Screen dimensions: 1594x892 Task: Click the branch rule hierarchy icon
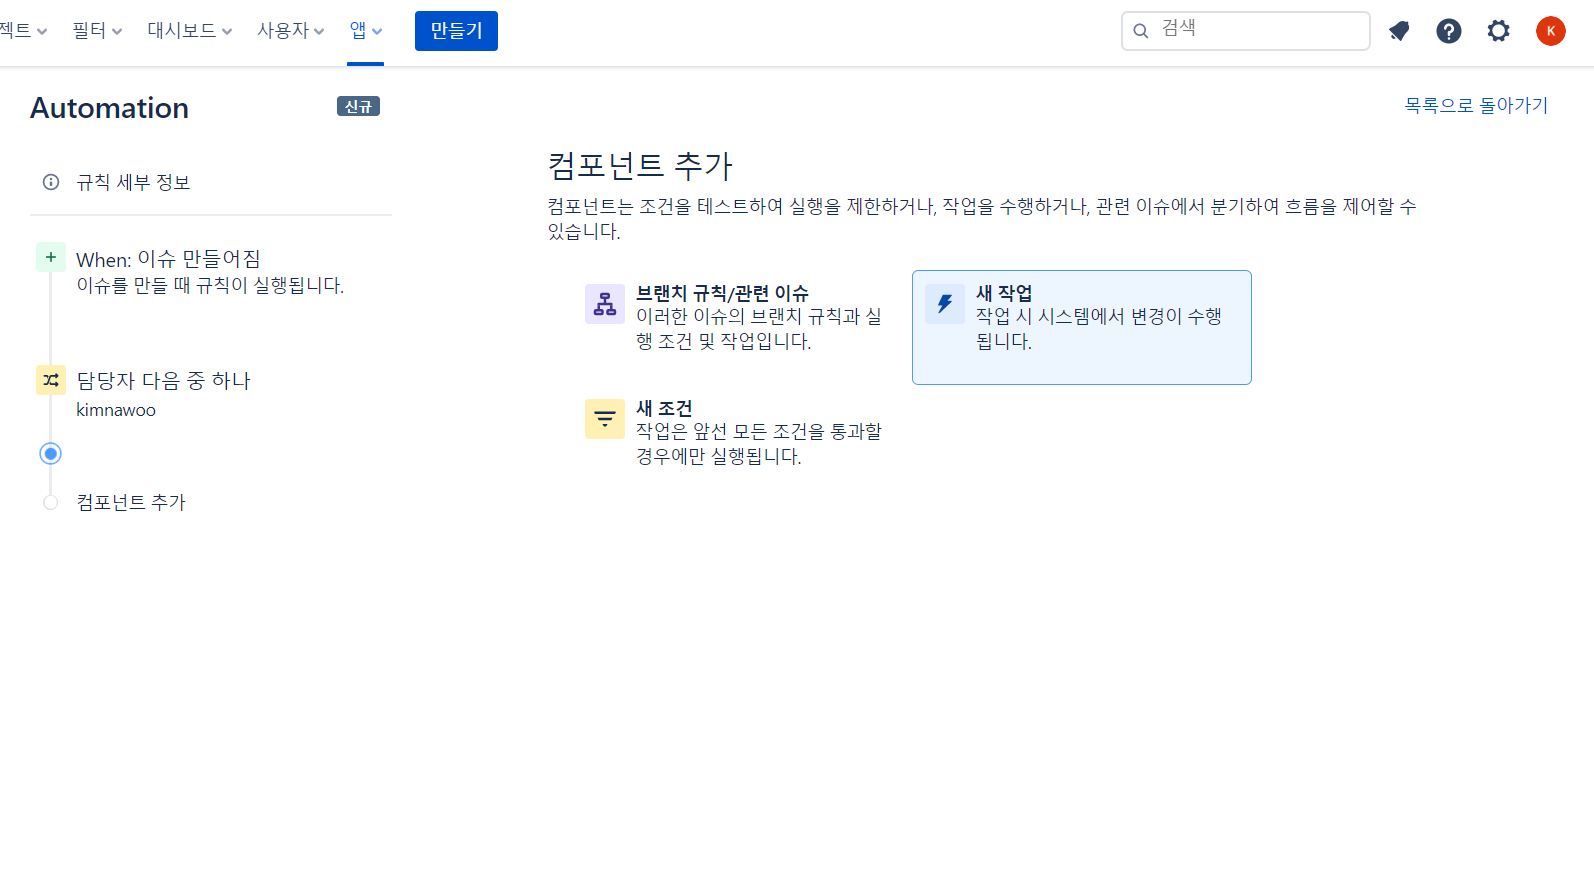tap(605, 304)
